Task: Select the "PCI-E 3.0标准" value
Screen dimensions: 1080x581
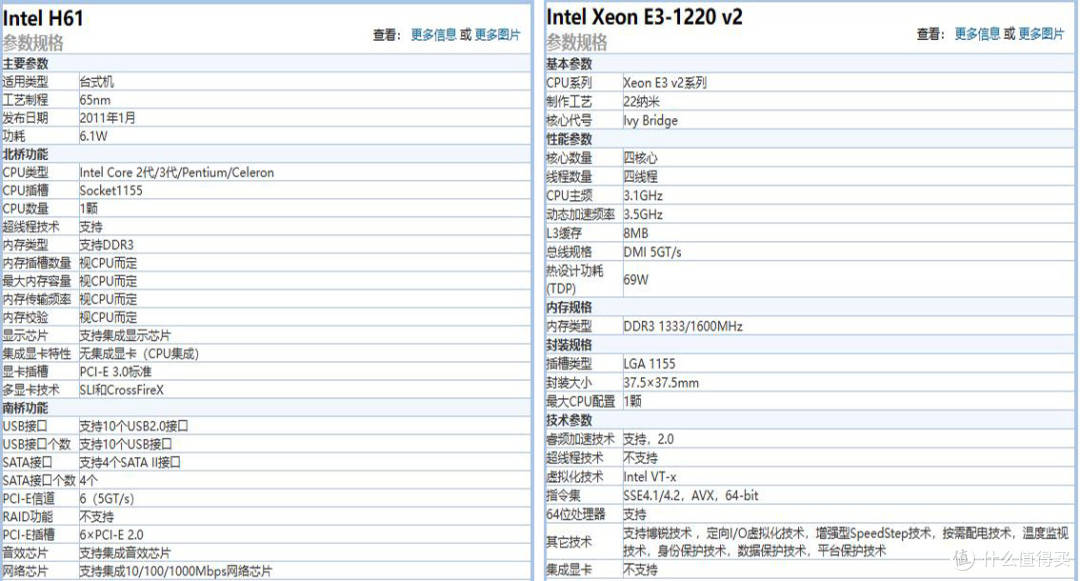Action: pos(116,372)
